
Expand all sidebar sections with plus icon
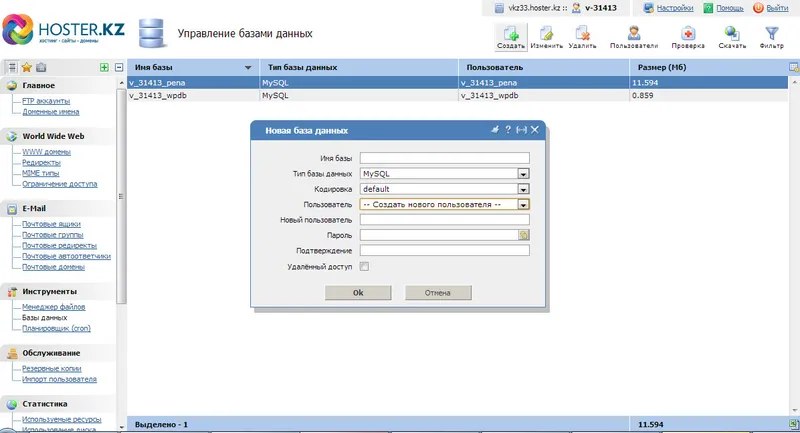point(104,67)
